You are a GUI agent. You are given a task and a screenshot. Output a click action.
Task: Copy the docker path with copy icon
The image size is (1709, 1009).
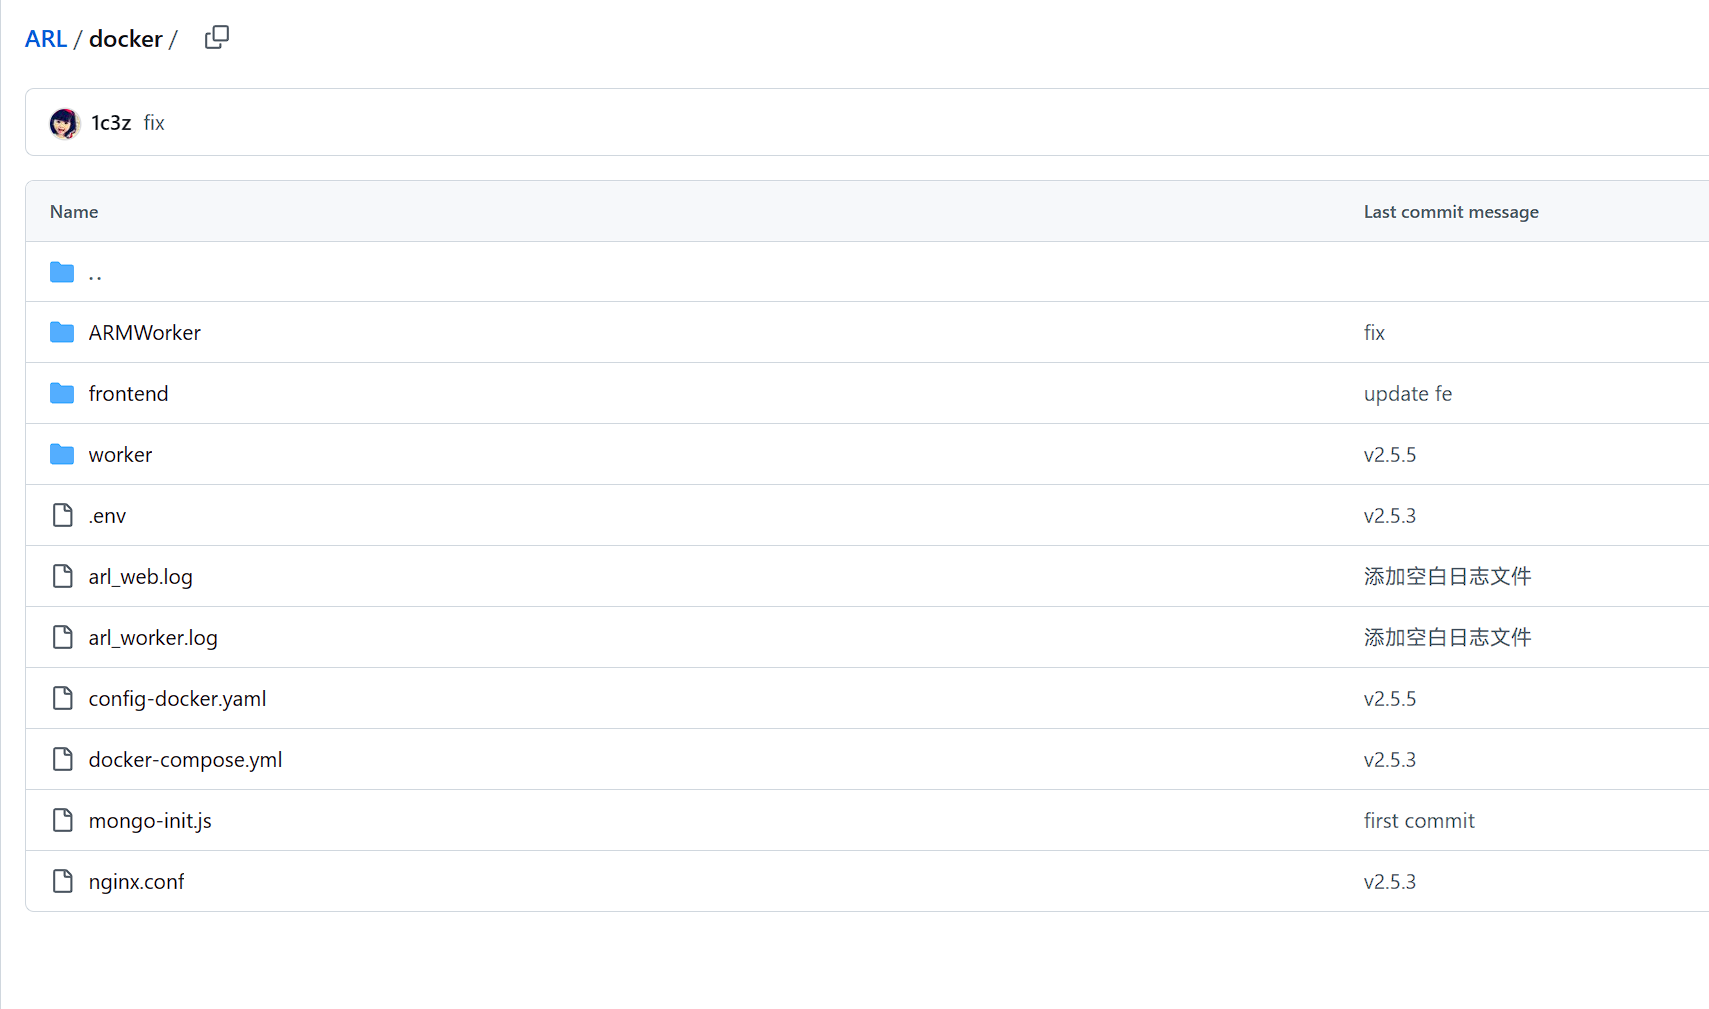tap(217, 38)
